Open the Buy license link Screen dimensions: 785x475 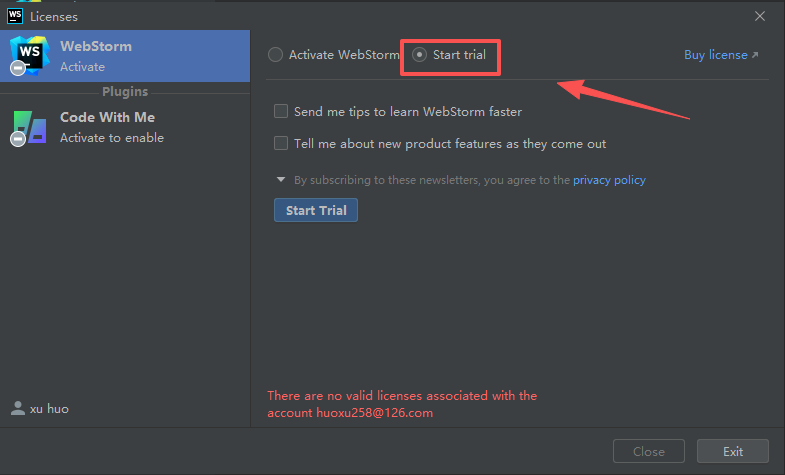tap(716, 55)
